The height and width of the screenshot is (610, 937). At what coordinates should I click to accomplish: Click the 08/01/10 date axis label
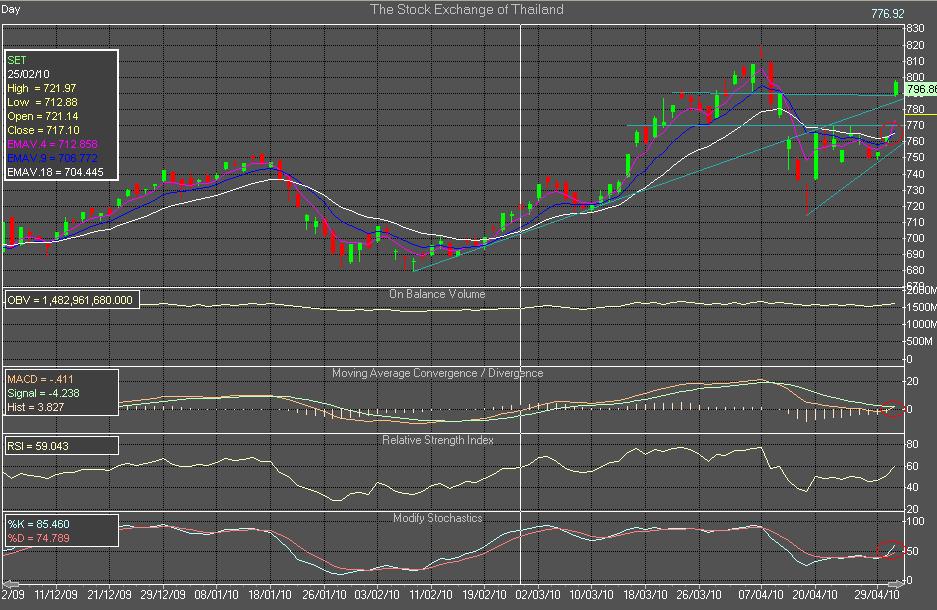pyautogui.click(x=216, y=595)
